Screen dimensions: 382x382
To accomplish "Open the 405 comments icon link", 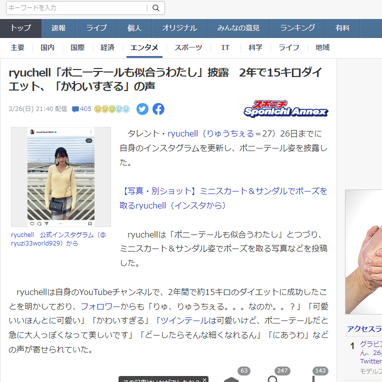I will tap(81, 109).
